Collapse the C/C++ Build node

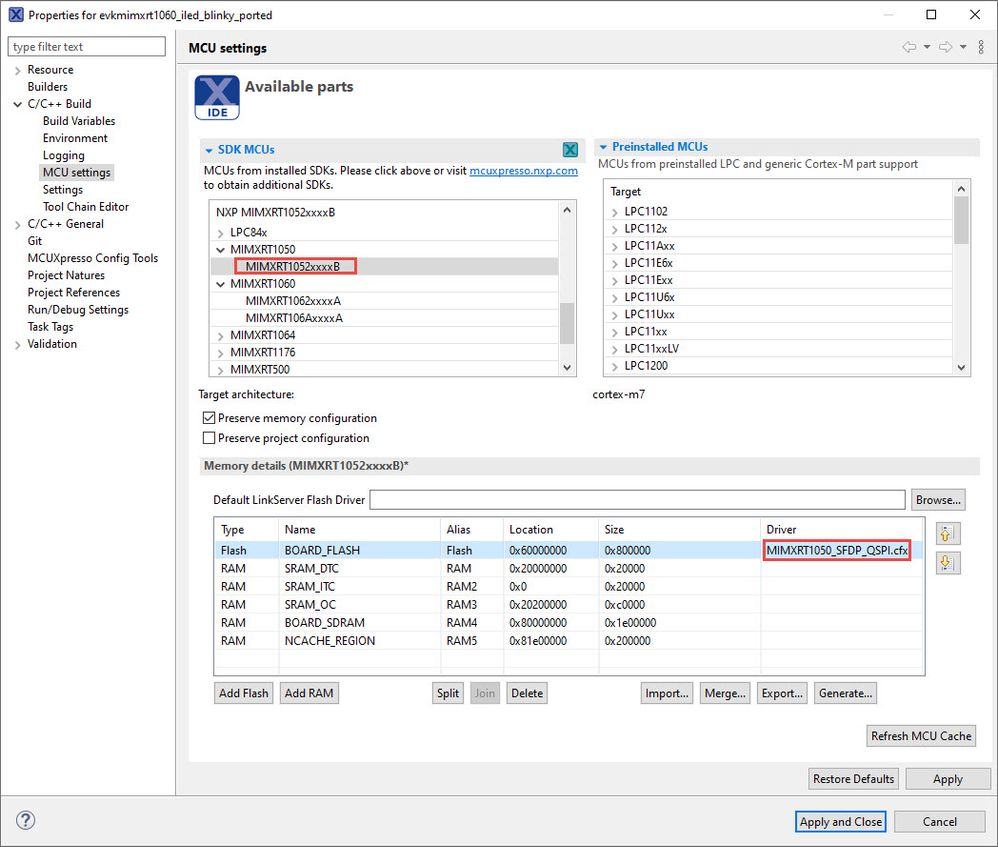click(x=17, y=104)
